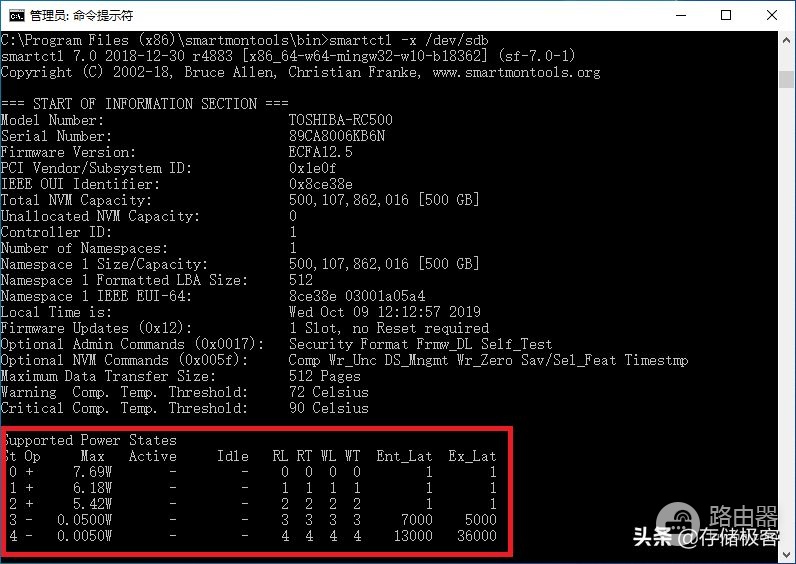This screenshot has height=564, width=796.
Task: Maximize the command prompt window
Action: 726,15
